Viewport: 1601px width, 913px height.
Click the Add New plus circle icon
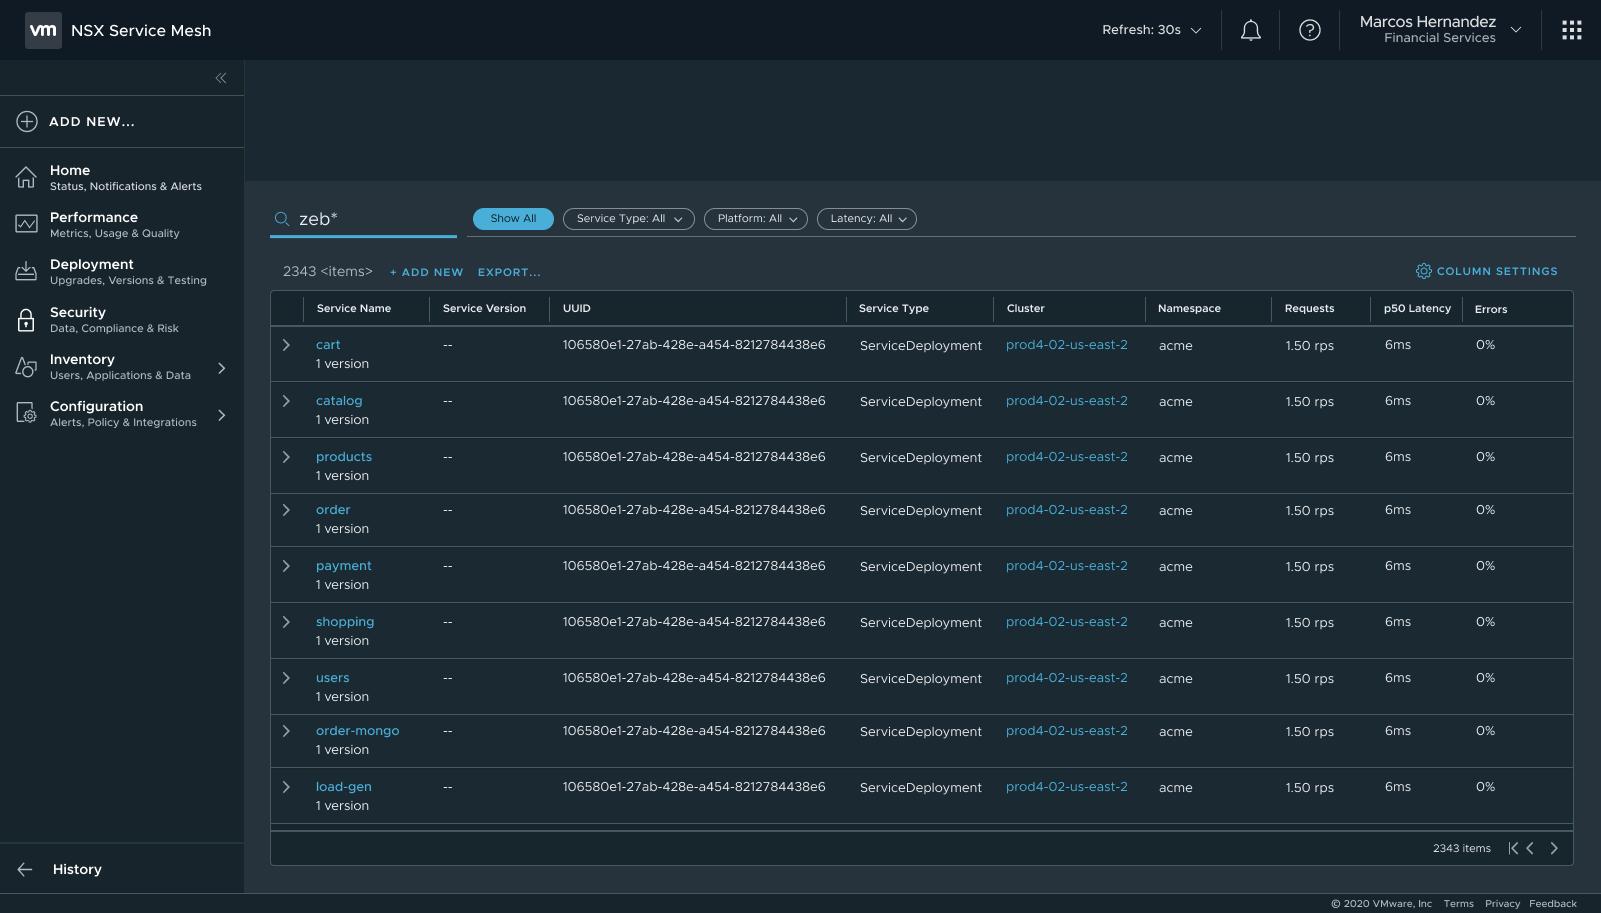point(27,121)
